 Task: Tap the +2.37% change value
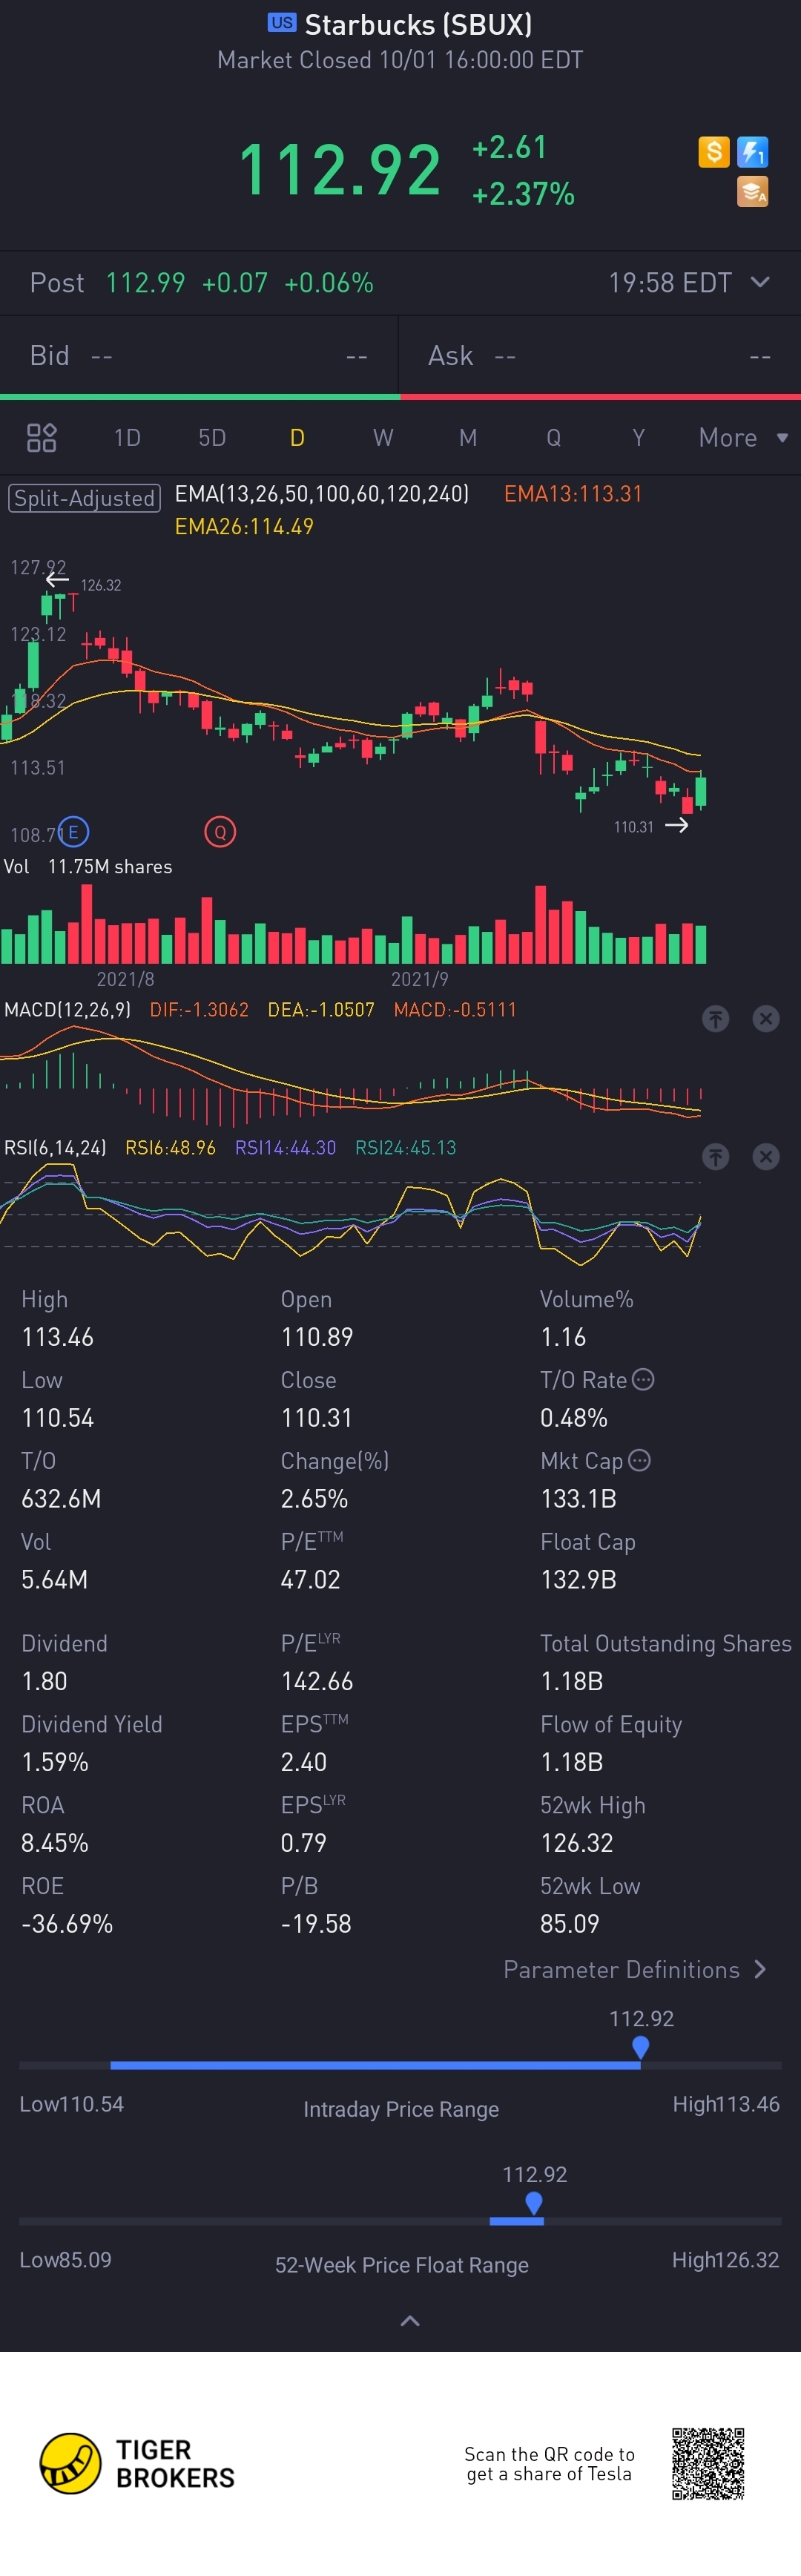click(x=523, y=194)
